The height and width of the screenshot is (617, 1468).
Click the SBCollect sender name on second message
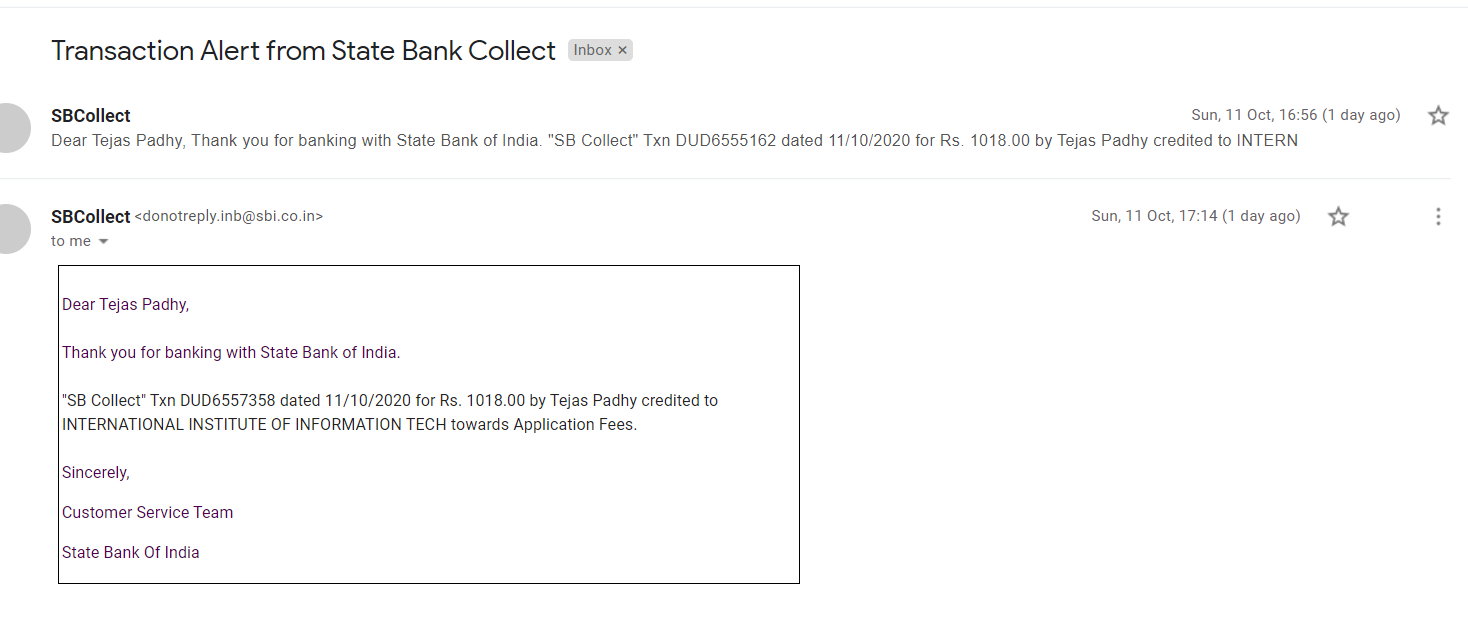(x=91, y=217)
